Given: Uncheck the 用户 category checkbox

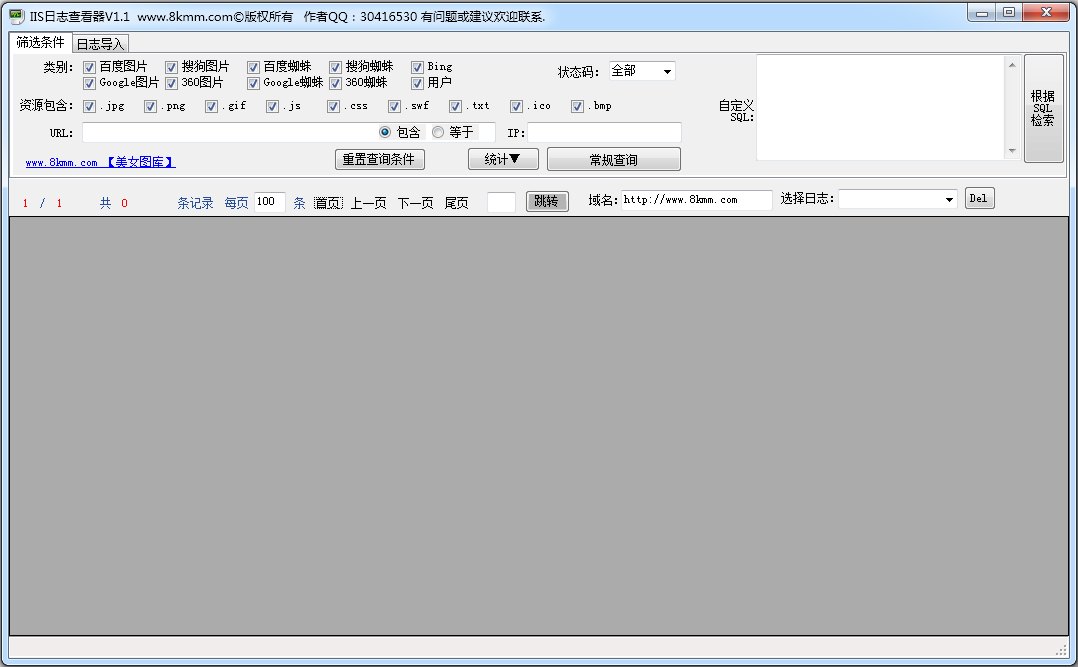Looking at the screenshot, I should tap(418, 83).
